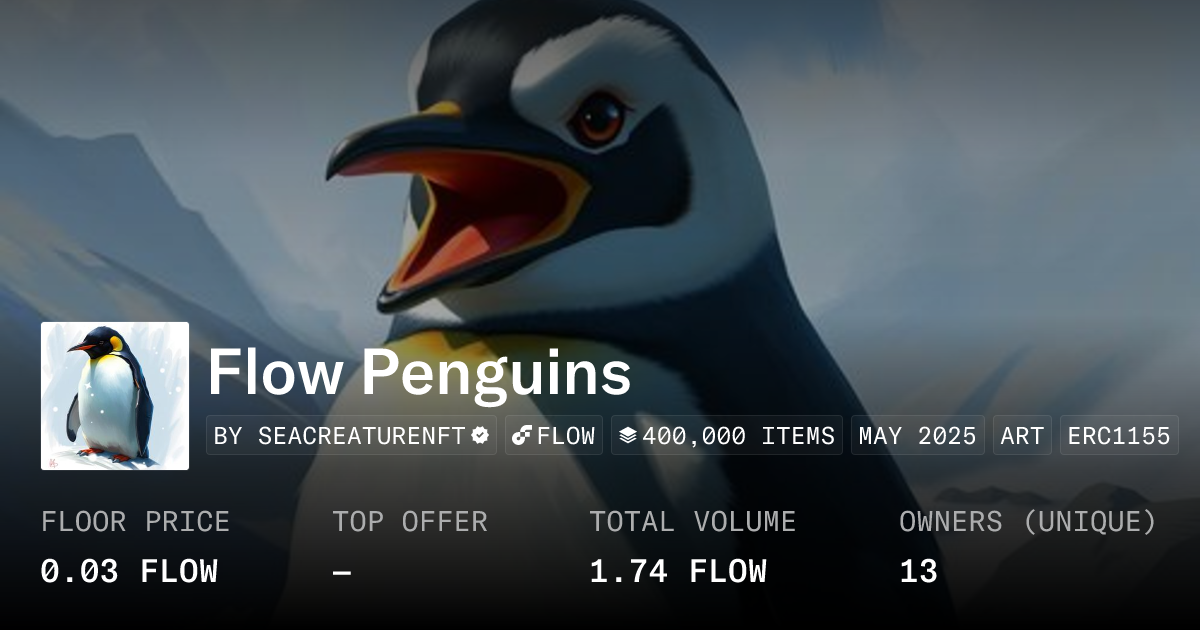Click the 400,000 ITEMS badge

click(x=727, y=436)
